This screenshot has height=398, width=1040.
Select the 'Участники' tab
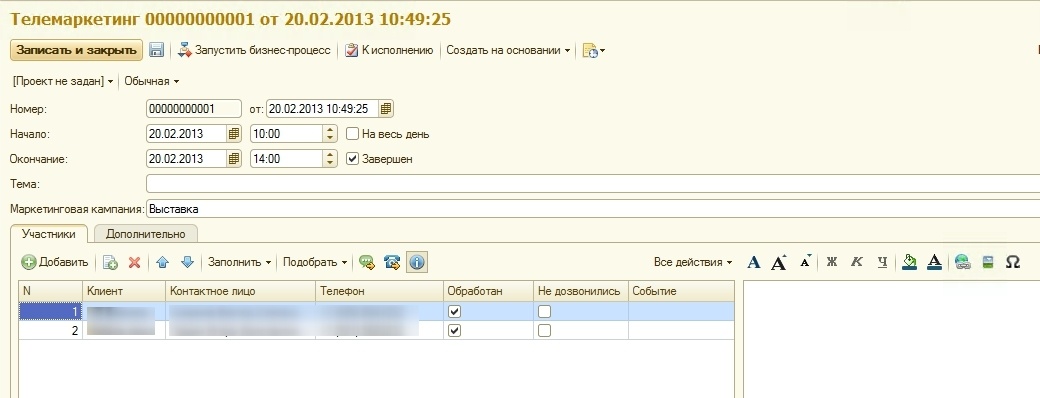click(49, 234)
